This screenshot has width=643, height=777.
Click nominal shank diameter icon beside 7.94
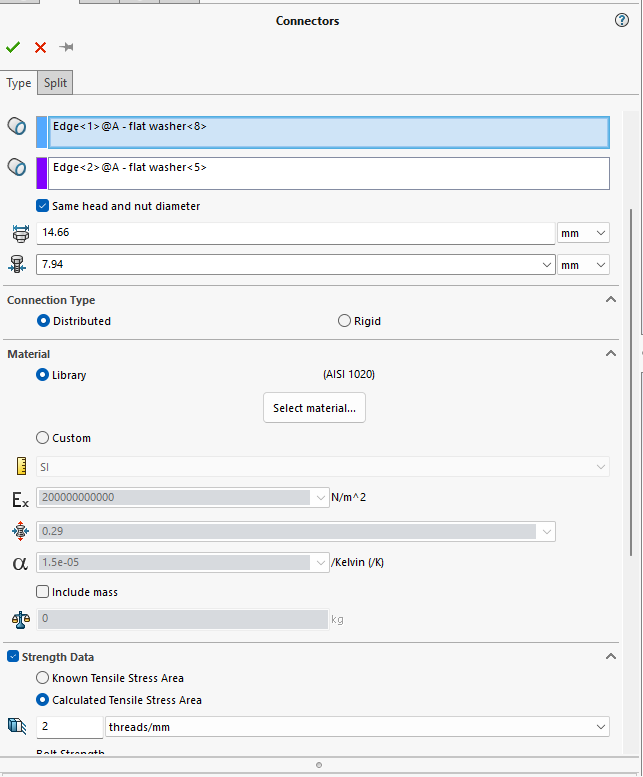17,264
